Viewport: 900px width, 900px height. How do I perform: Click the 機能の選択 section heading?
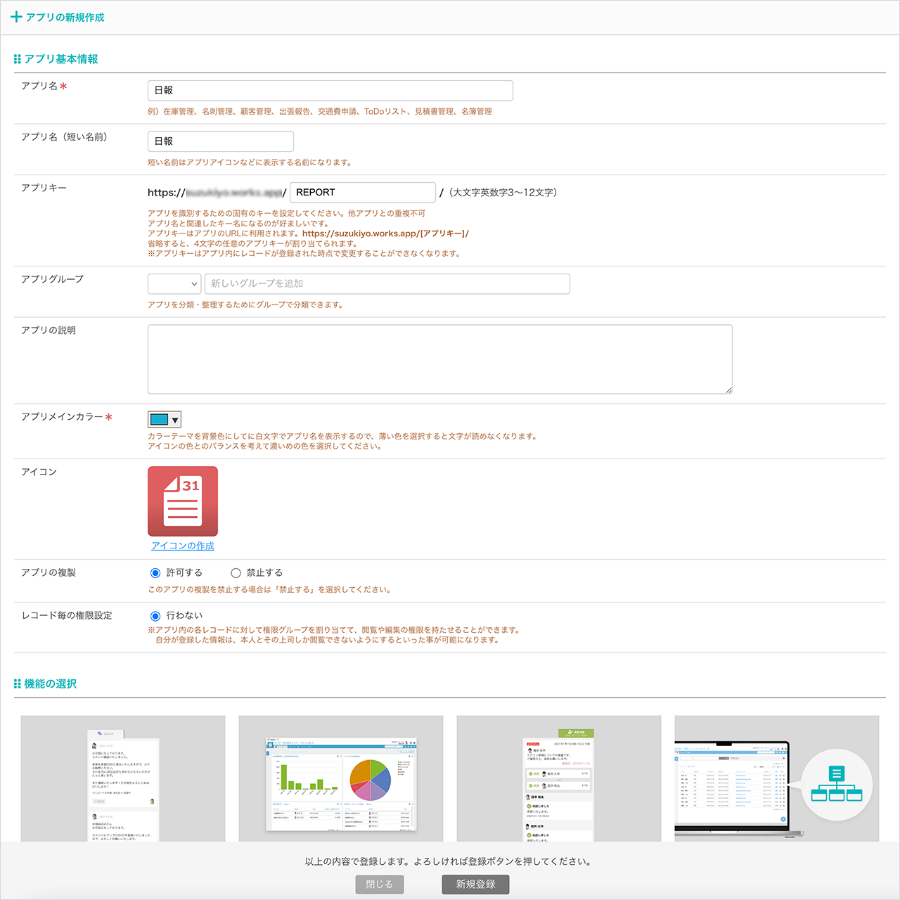click(x=51, y=684)
